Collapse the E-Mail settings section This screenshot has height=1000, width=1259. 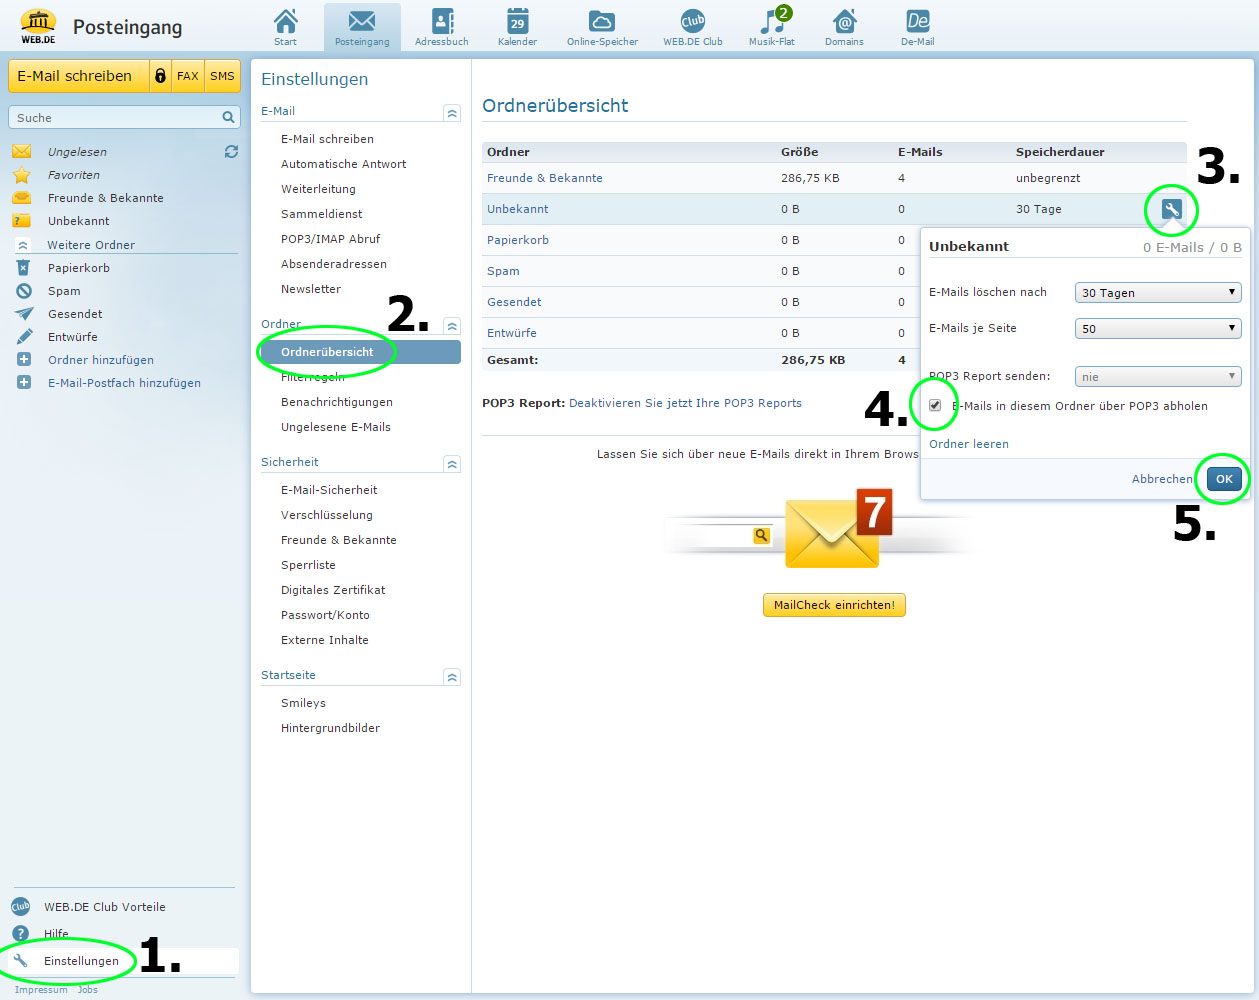pyautogui.click(x=452, y=113)
